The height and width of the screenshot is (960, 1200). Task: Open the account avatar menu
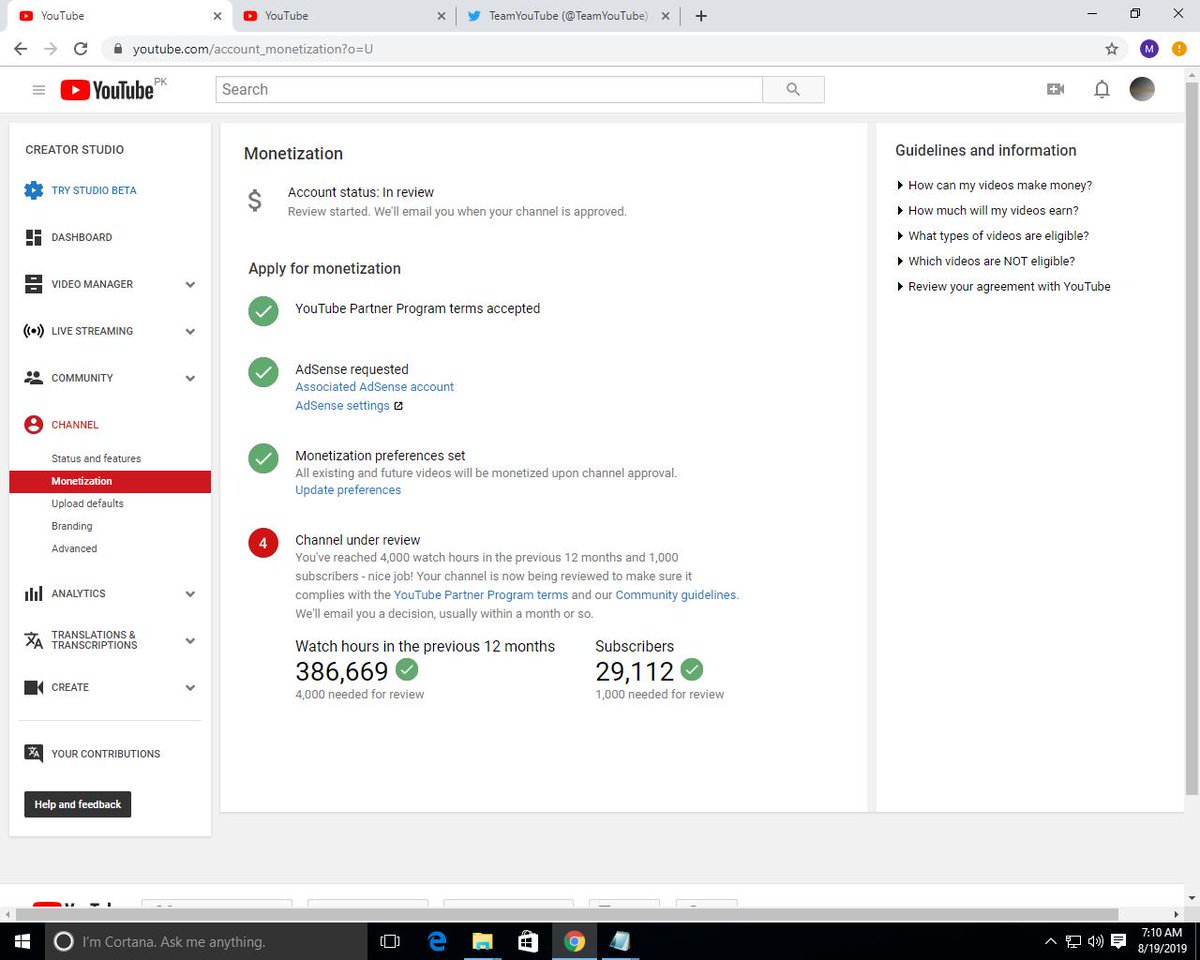tap(1142, 90)
